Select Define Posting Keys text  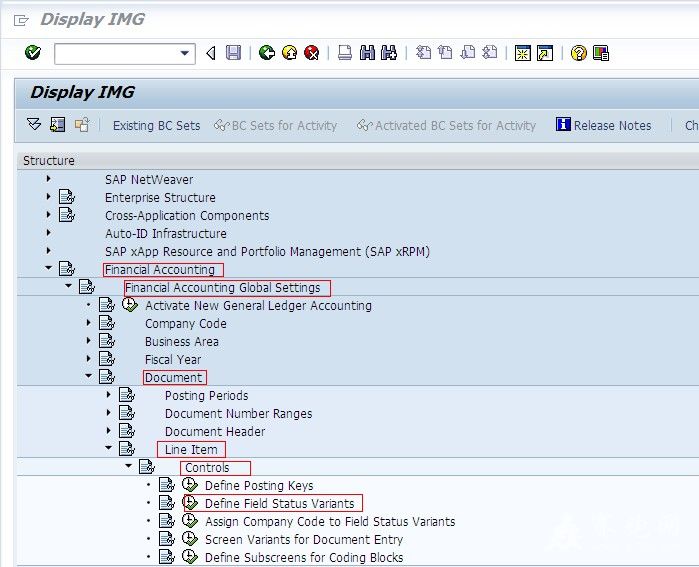point(259,485)
